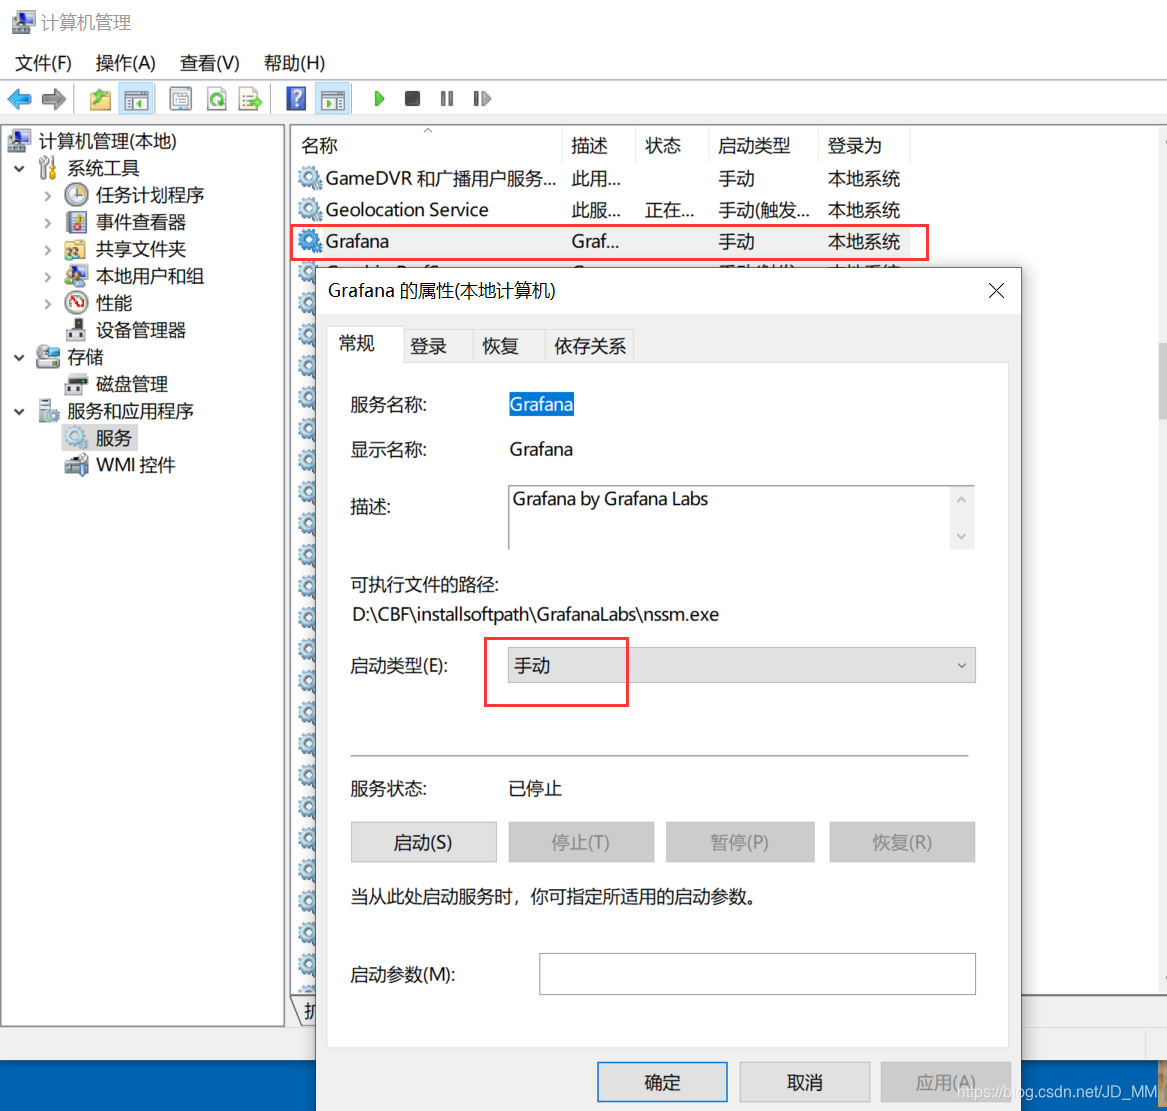The width and height of the screenshot is (1167, 1111).
Task: Click the description box scroll-down arrow
Action: [962, 536]
